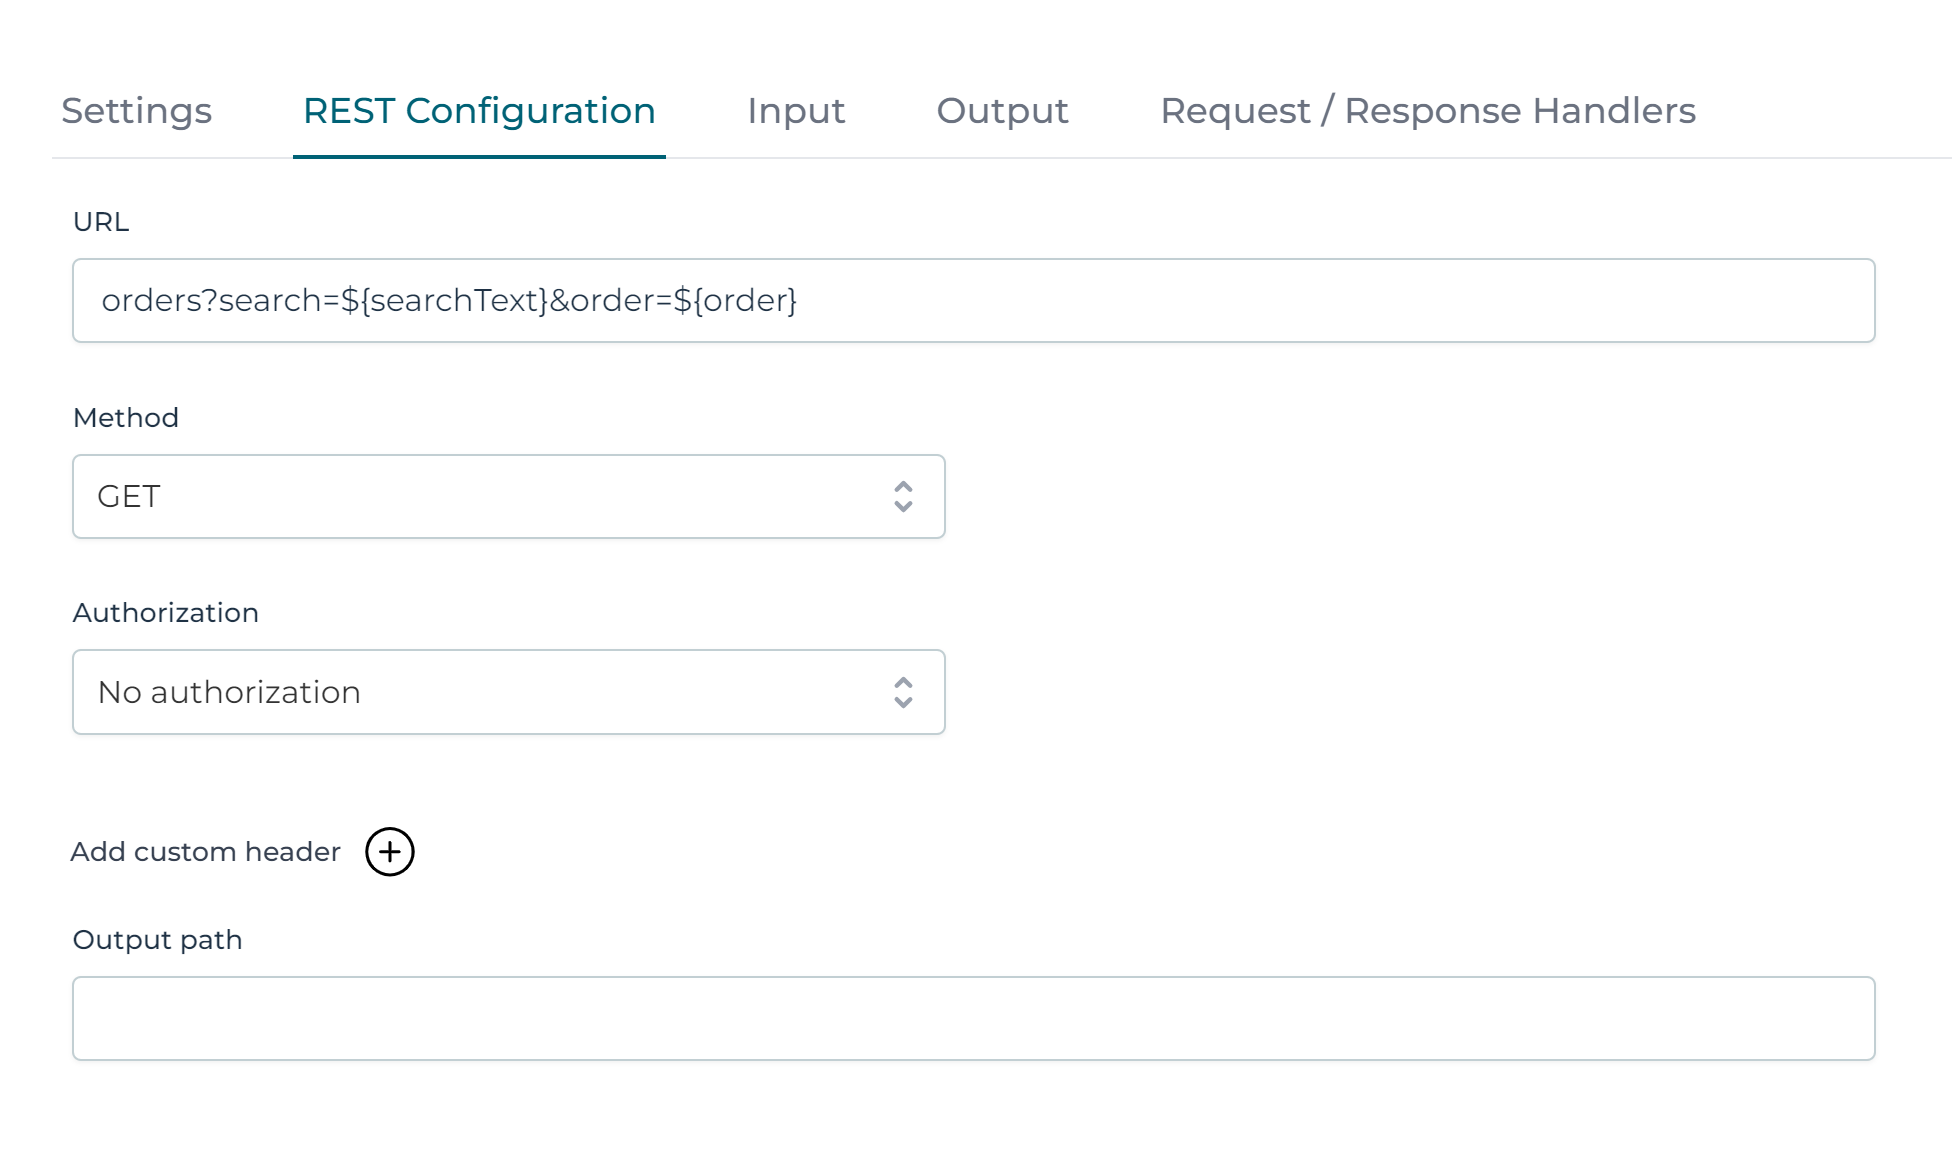Click the Output path label
Screen dimensions: 1952x1152
coord(158,940)
